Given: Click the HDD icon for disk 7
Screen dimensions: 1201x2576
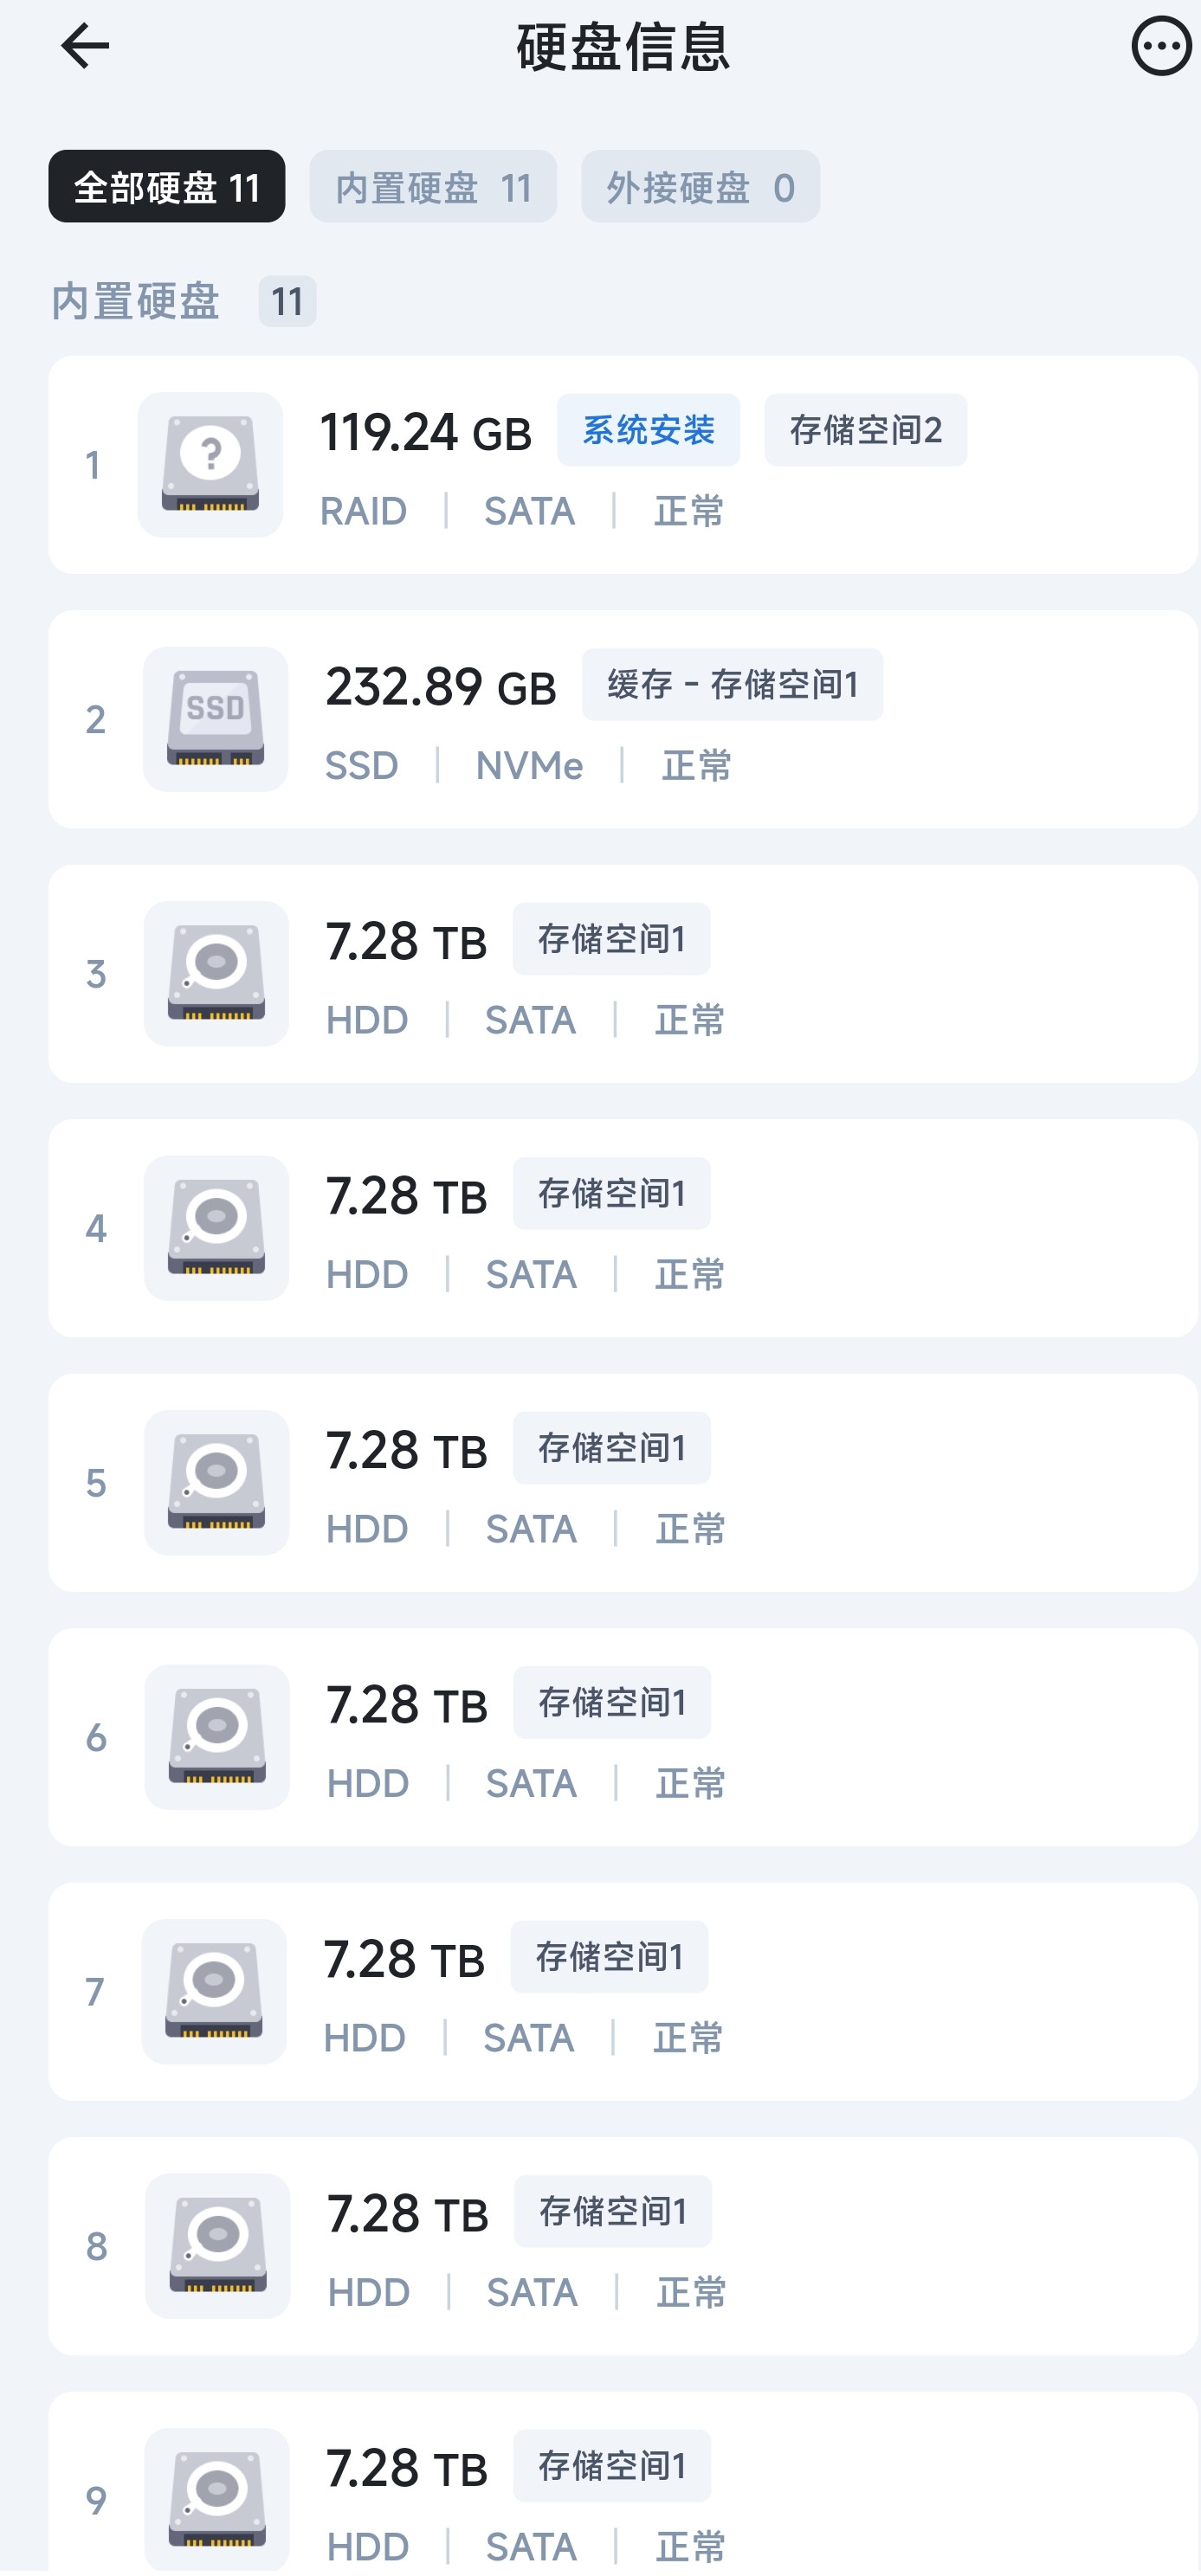Looking at the screenshot, I should (214, 1991).
